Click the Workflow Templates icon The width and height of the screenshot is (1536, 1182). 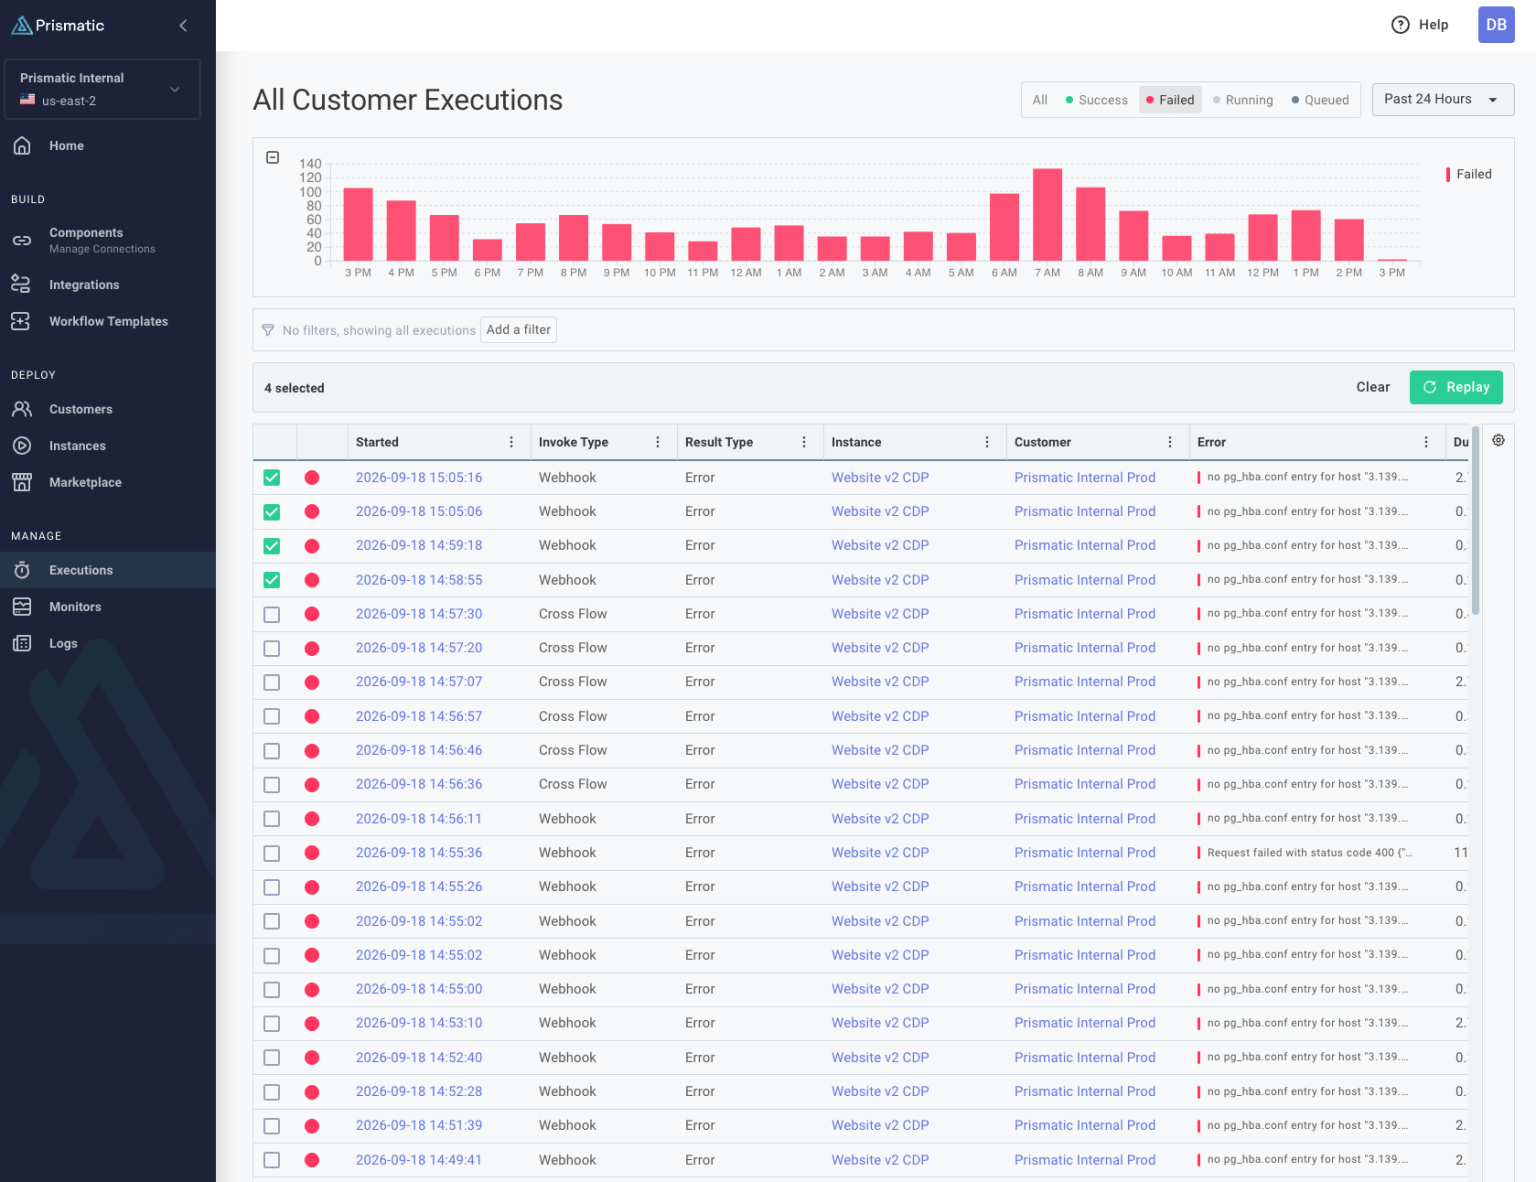point(22,321)
